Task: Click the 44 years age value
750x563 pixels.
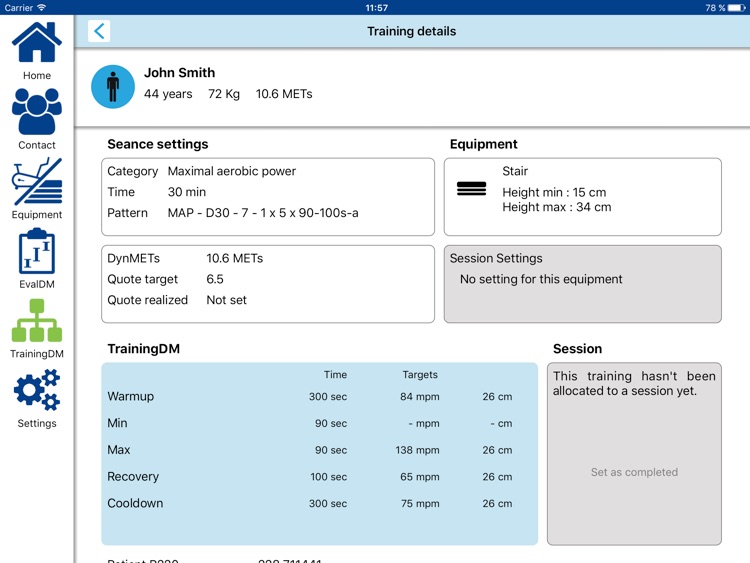Action: tap(168, 94)
